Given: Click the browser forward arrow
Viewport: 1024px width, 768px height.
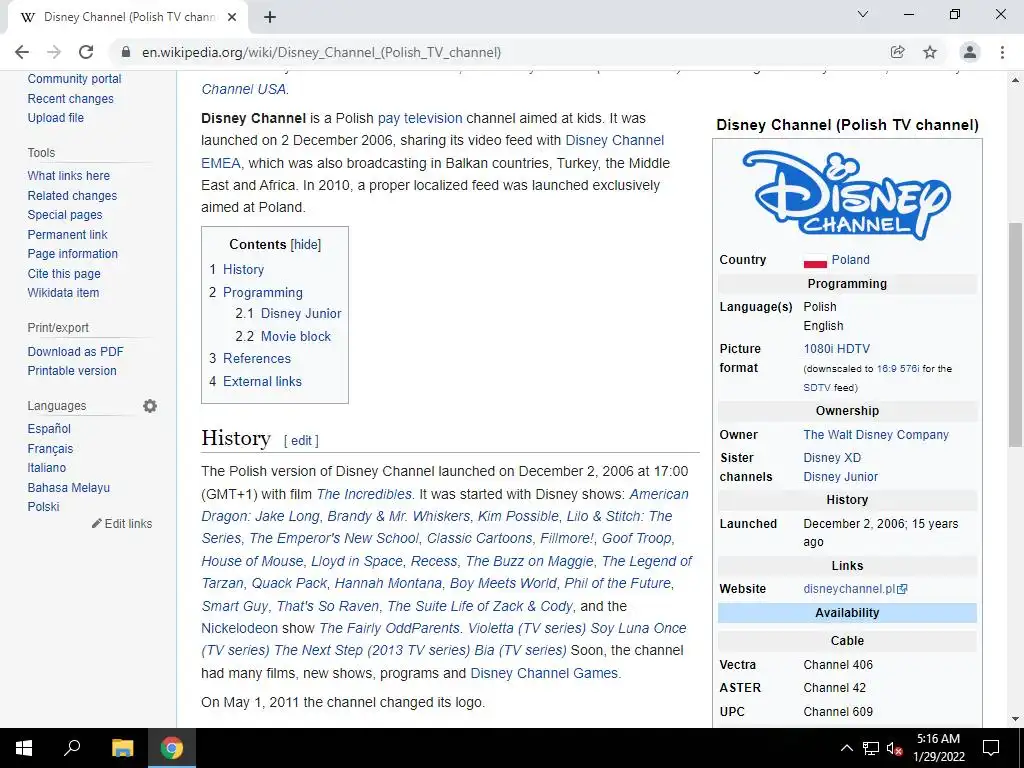Looking at the screenshot, I should [x=54, y=52].
